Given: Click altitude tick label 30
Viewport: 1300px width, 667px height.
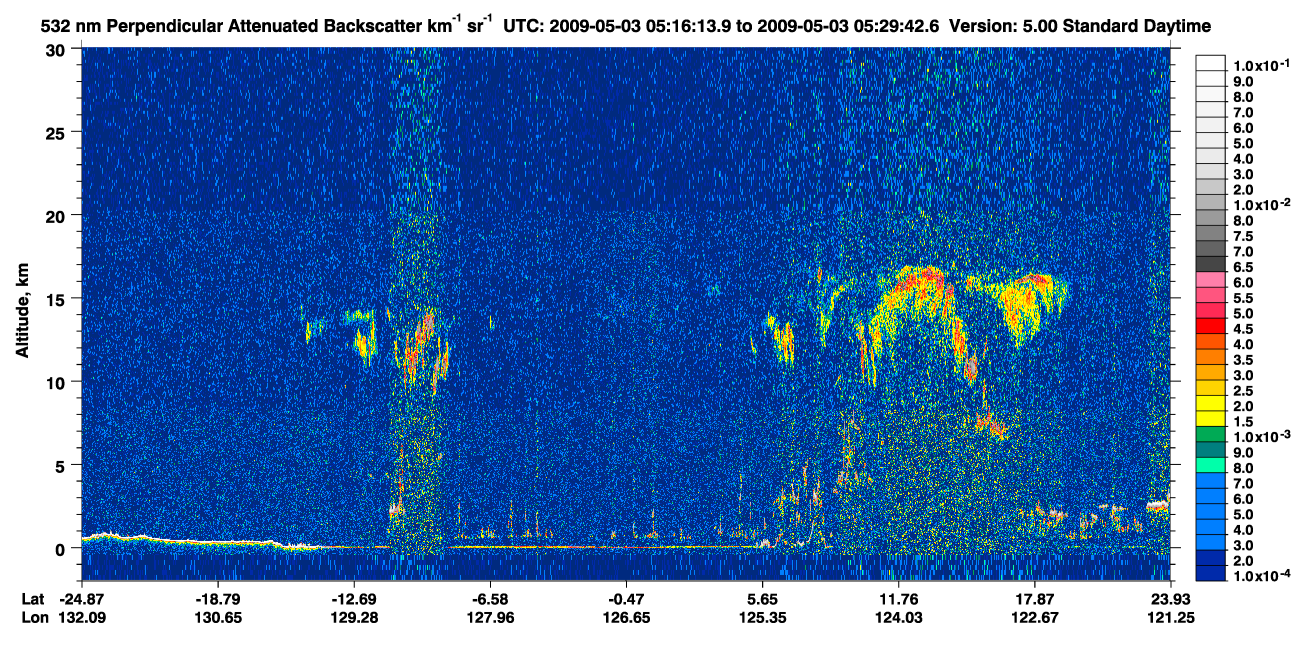Looking at the screenshot, I should coord(57,50).
